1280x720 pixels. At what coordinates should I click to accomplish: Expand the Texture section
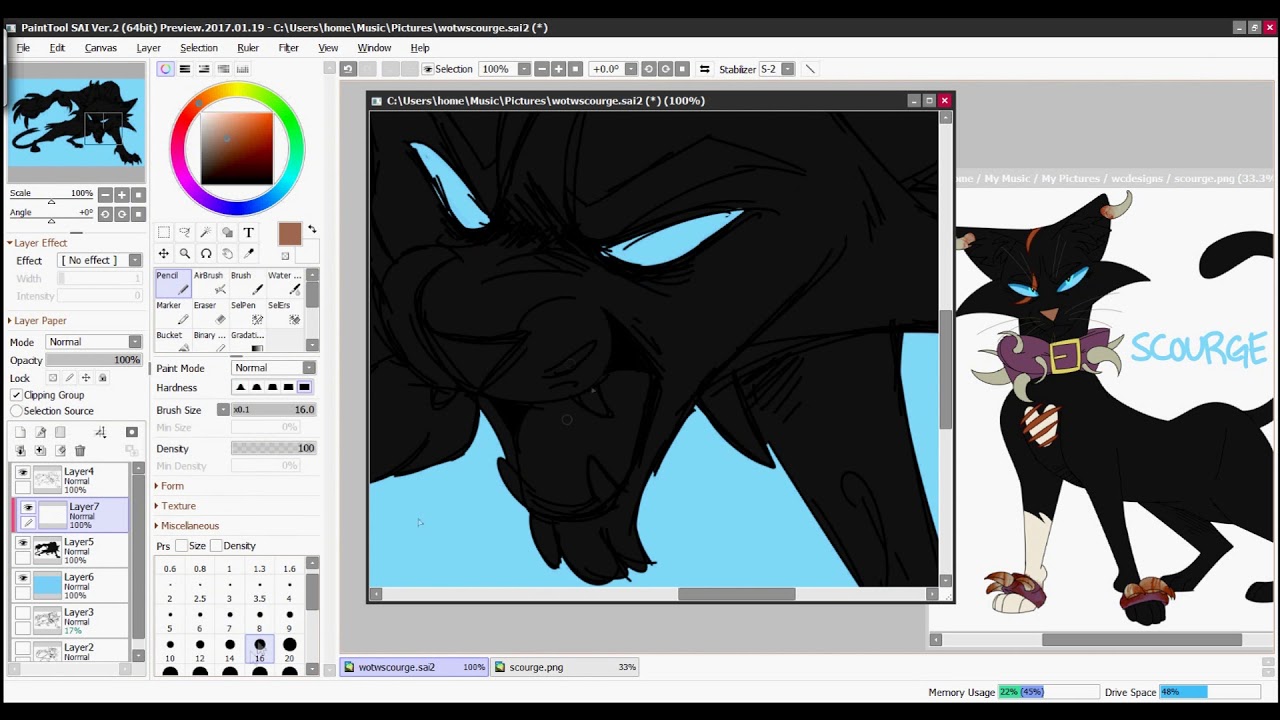coord(178,506)
